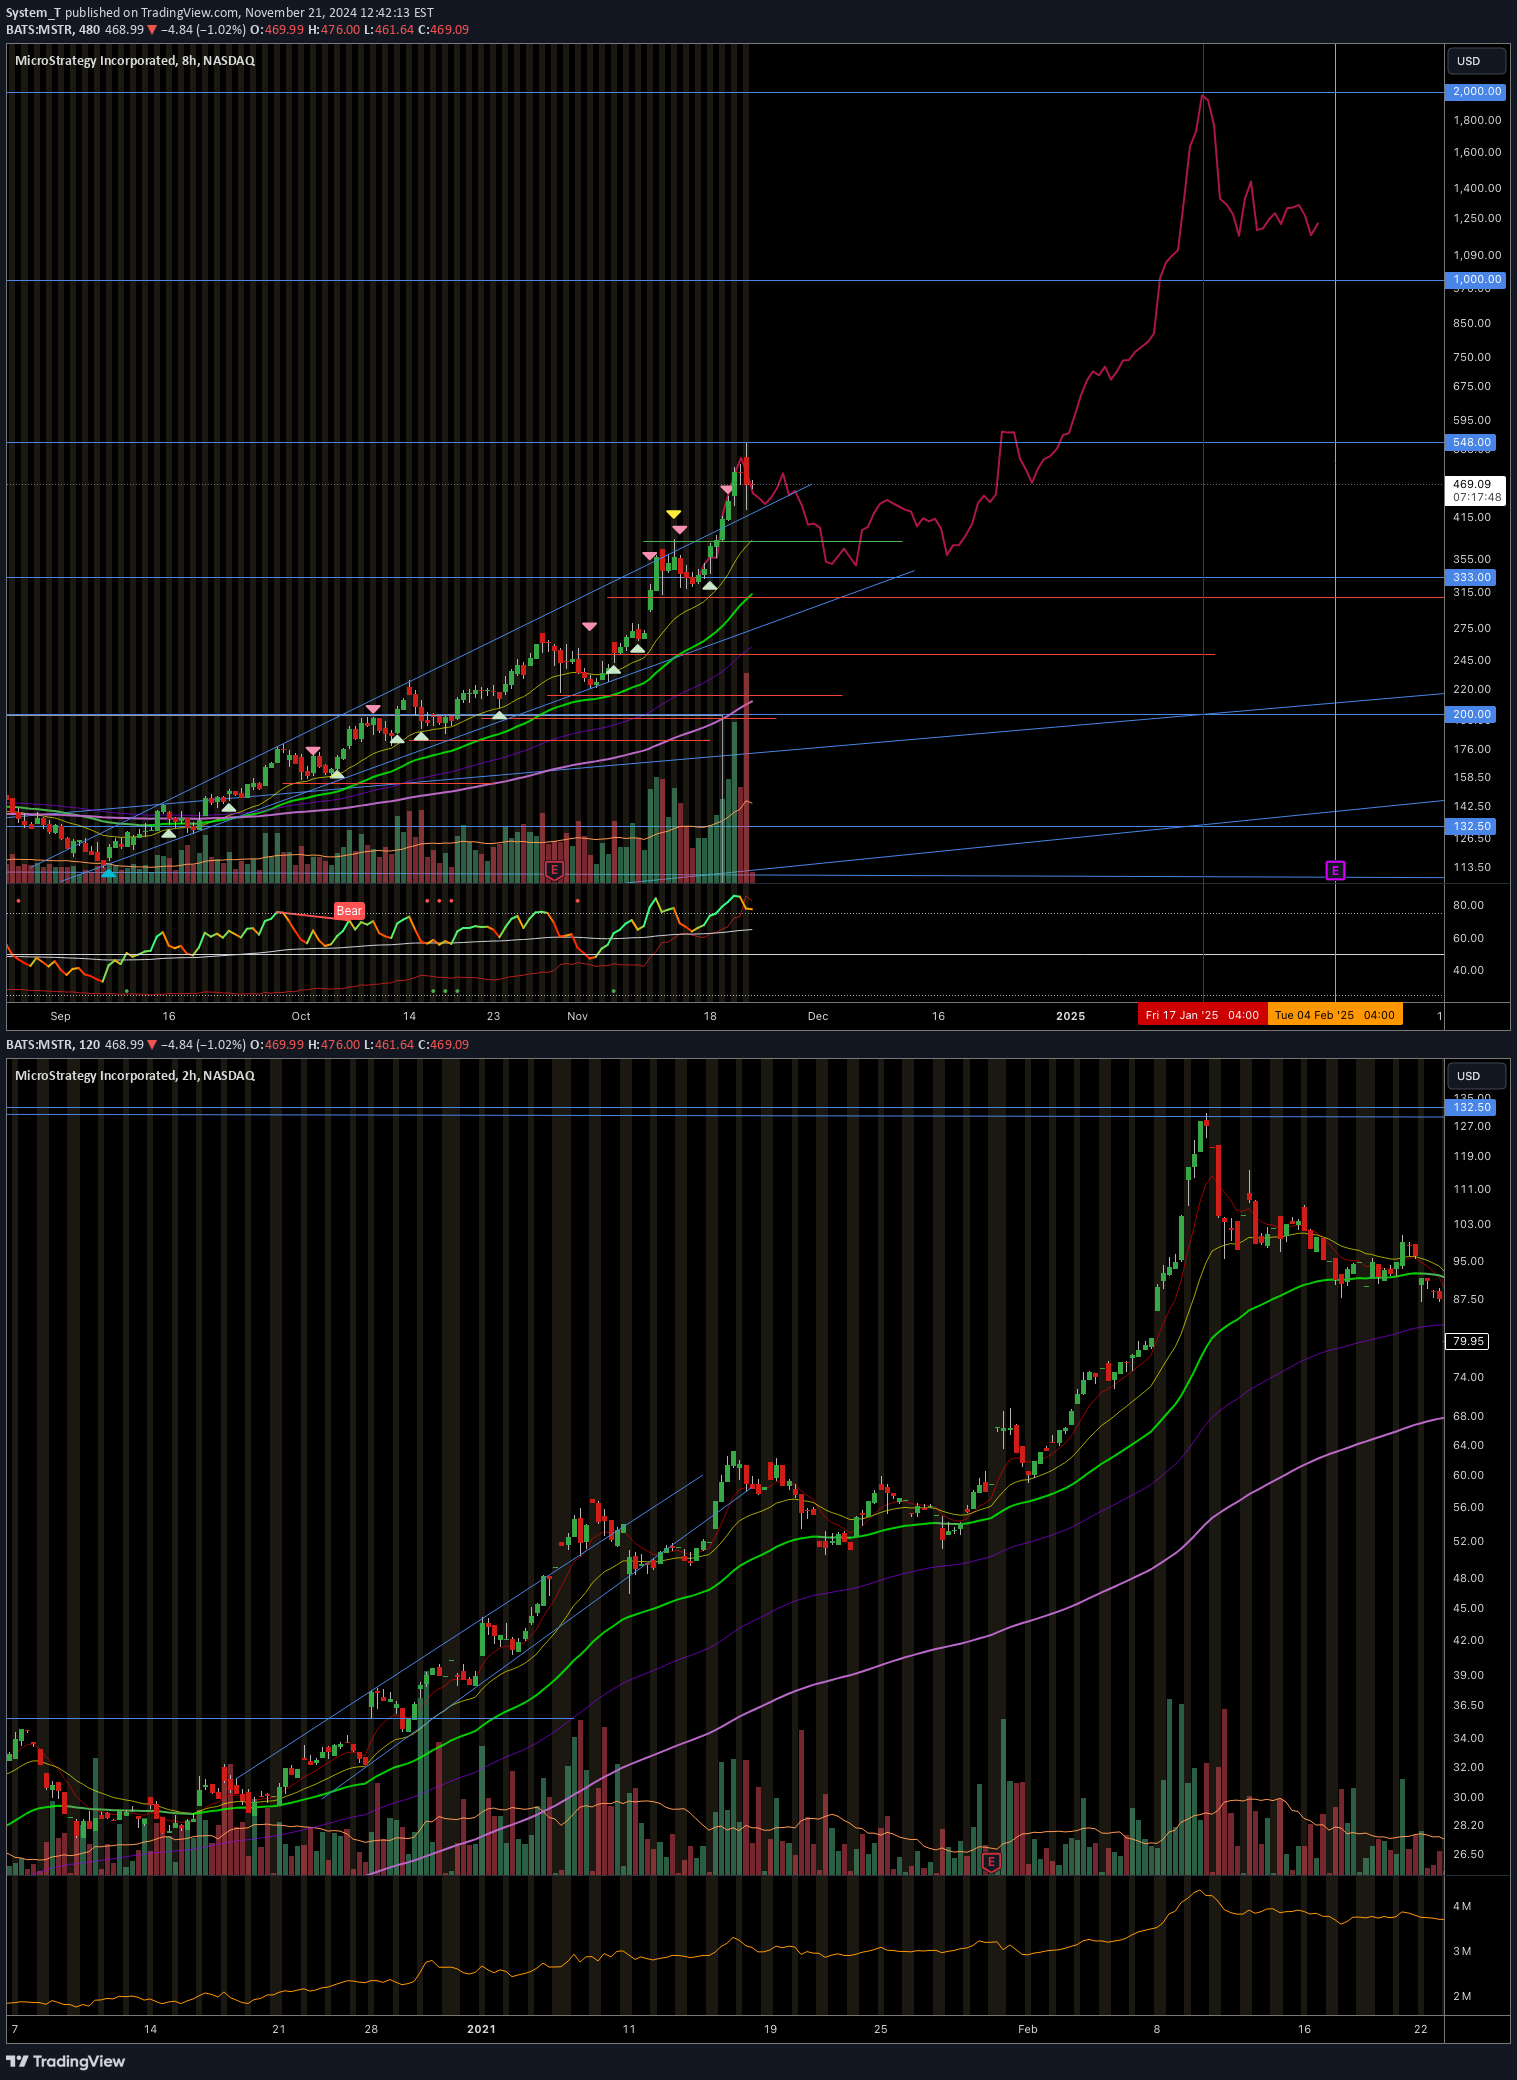This screenshot has height=2080, width=1517.
Task: Click the Oct label on 8h time axis
Action: [x=301, y=1016]
